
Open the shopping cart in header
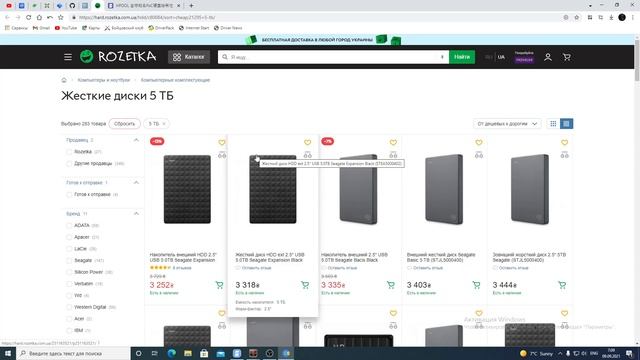567,57
